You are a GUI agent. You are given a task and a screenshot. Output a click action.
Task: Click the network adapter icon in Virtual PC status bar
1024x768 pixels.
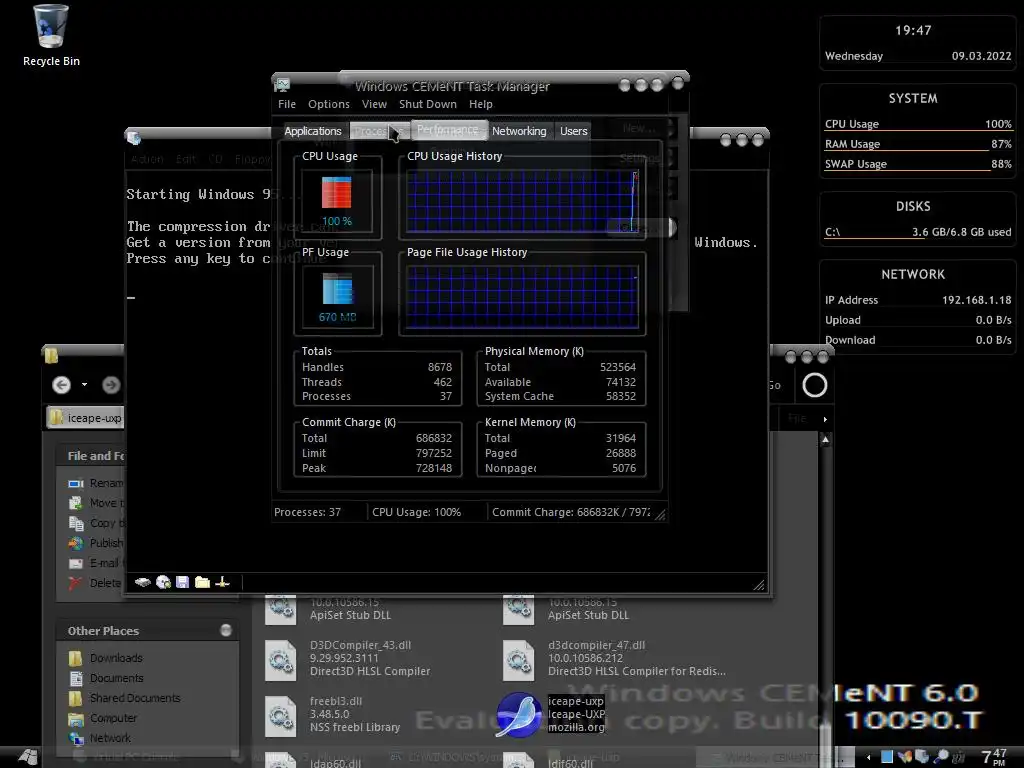[x=222, y=582]
